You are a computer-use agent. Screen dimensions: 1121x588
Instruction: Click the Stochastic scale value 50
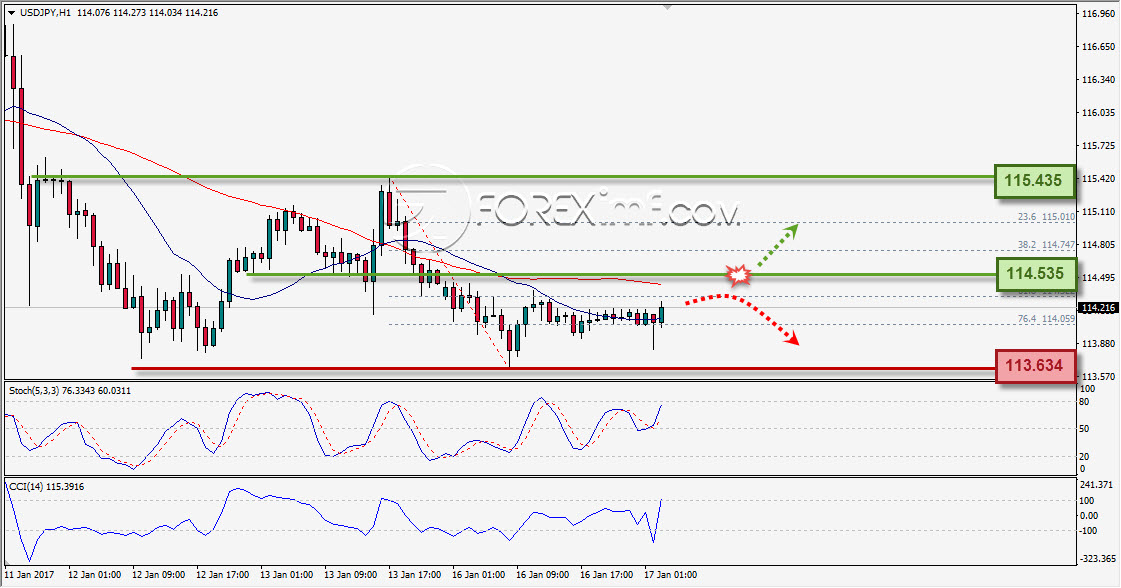(1085, 428)
